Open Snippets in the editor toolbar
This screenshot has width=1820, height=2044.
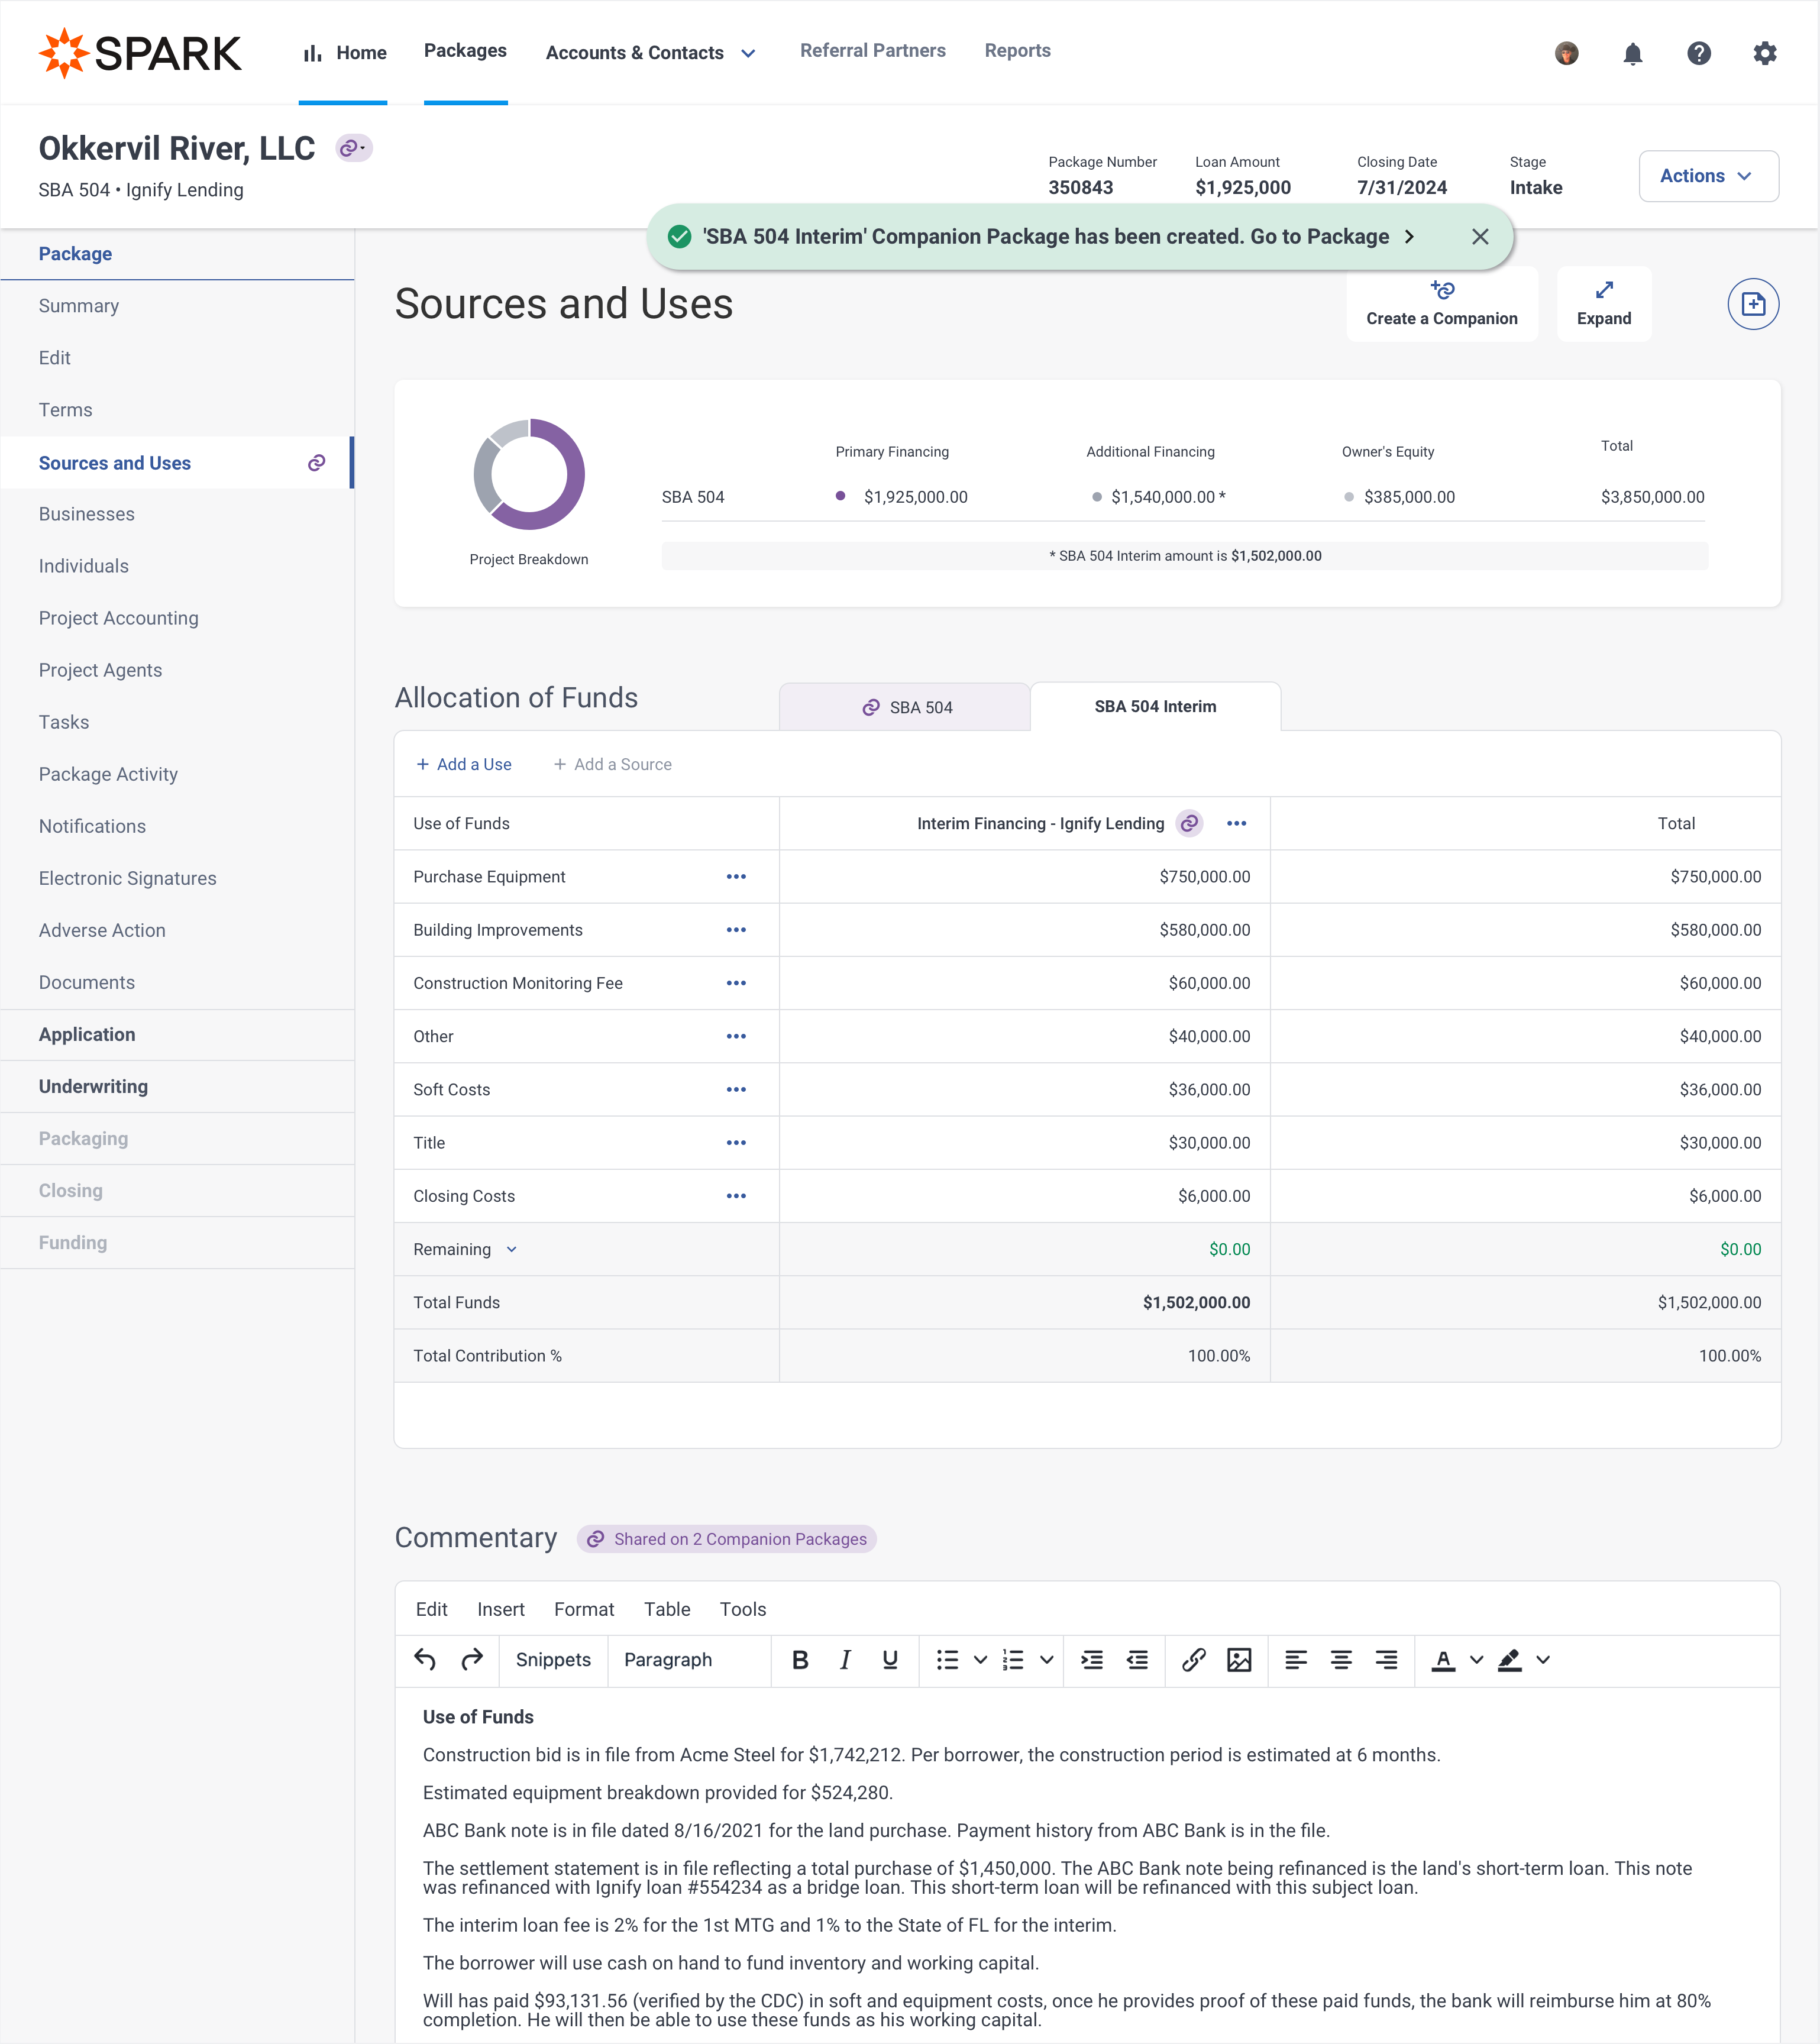[553, 1659]
